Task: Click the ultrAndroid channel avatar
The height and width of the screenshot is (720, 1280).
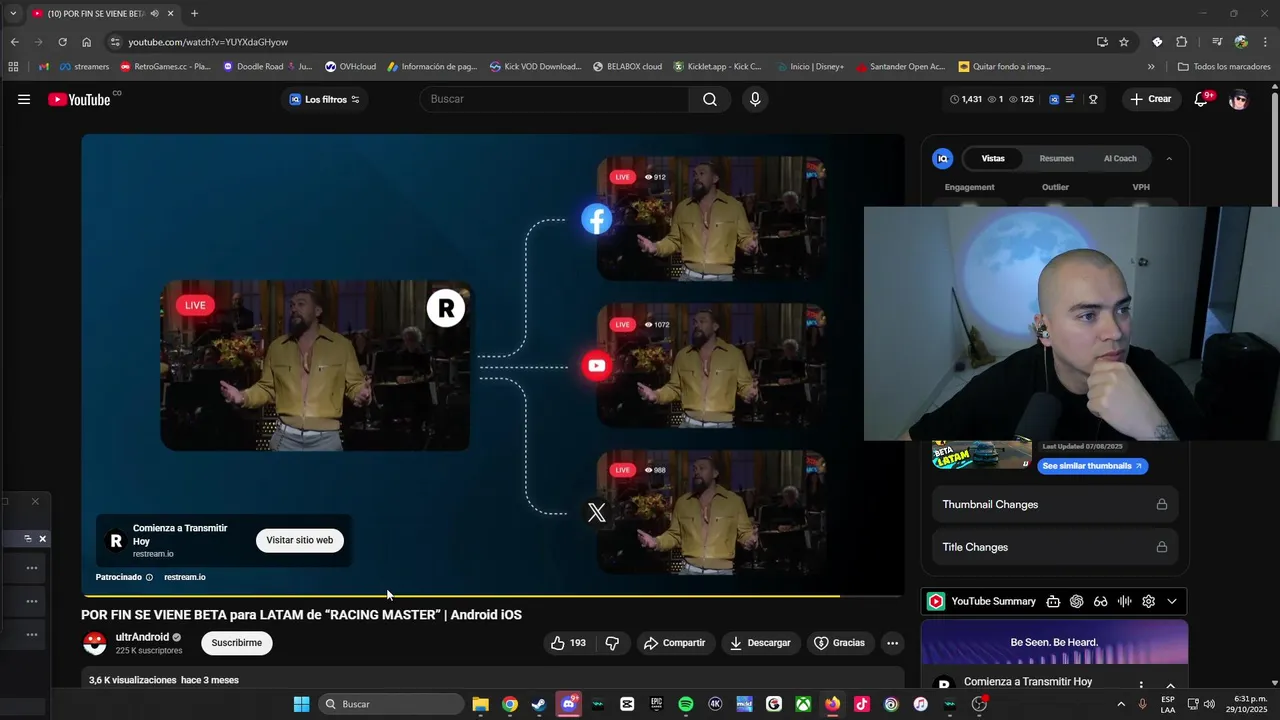Action: 95,643
